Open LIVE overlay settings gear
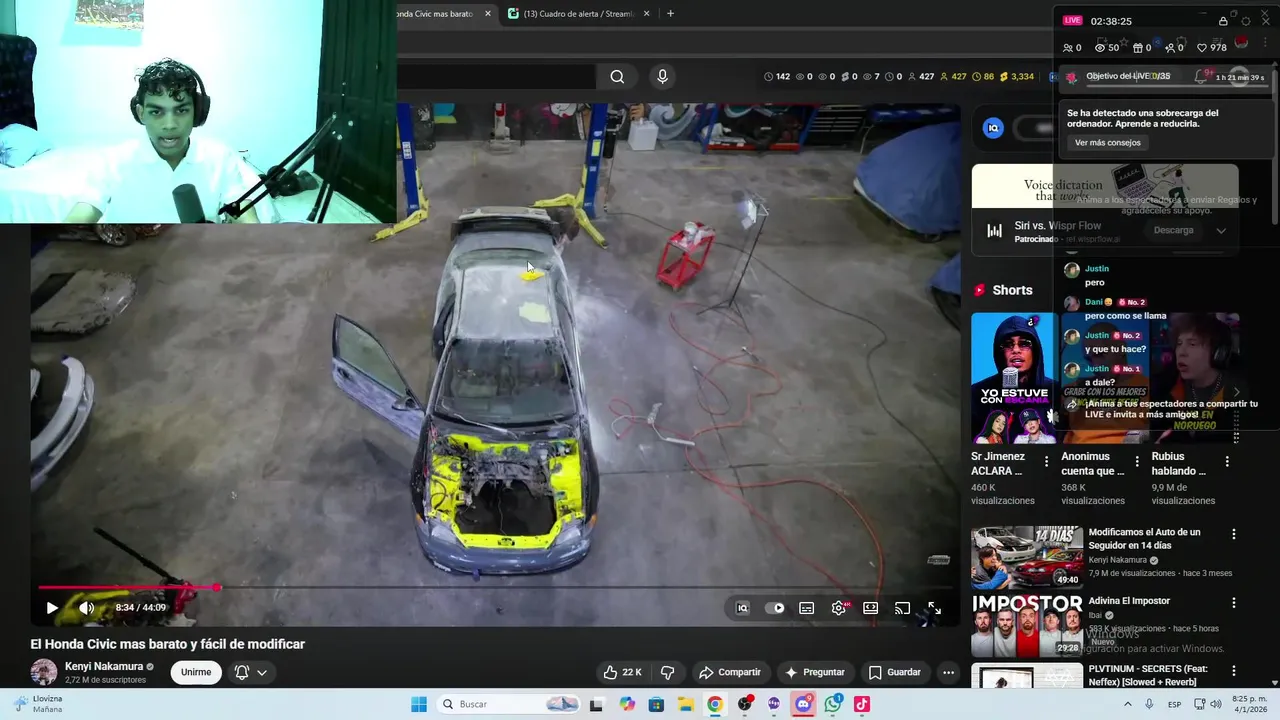Image resolution: width=1280 pixels, height=720 pixels. pyautogui.click(x=1246, y=21)
